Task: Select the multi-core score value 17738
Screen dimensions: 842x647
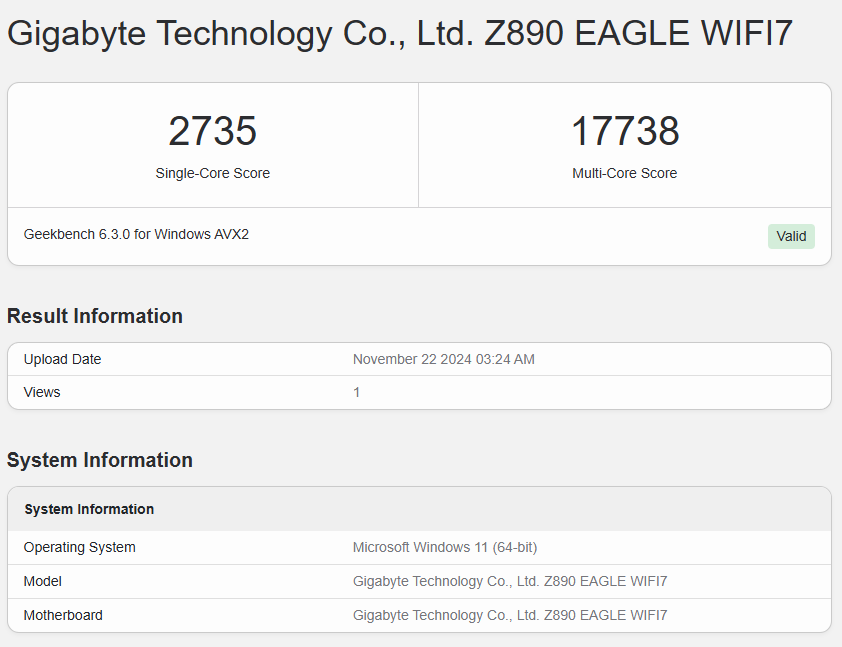Action: pos(625,131)
